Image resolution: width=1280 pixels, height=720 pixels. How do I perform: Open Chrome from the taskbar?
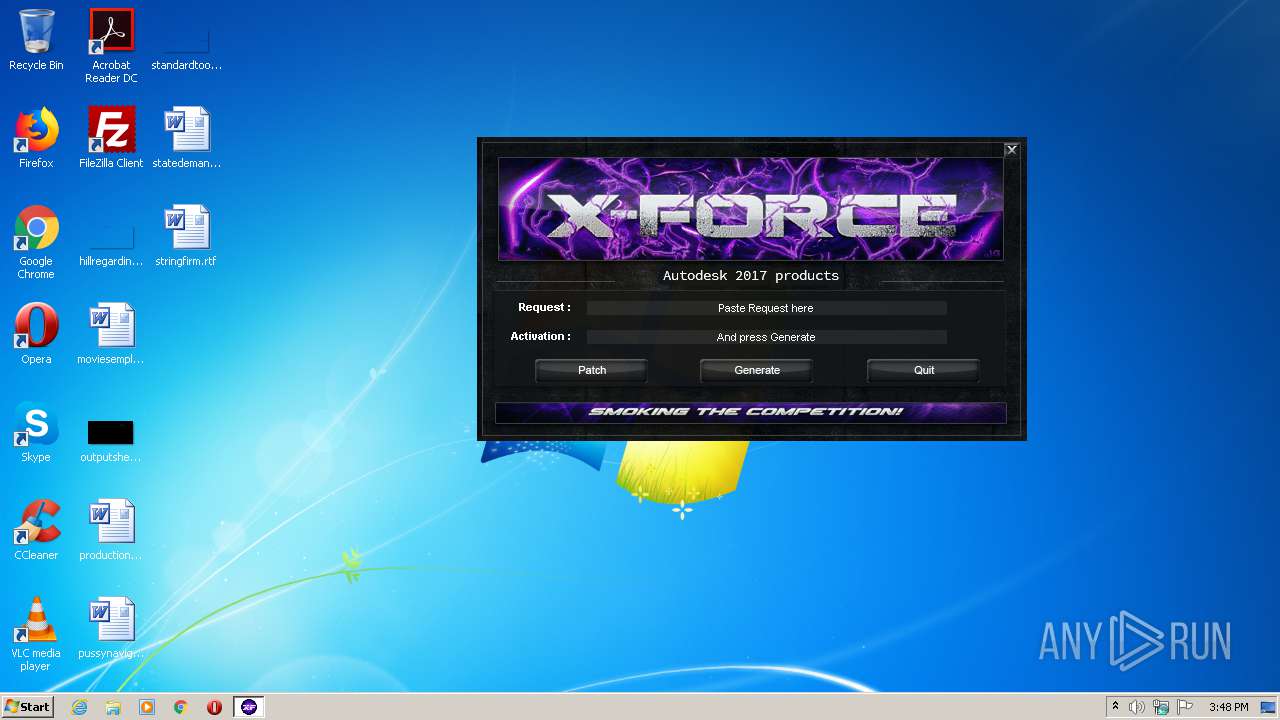point(181,707)
